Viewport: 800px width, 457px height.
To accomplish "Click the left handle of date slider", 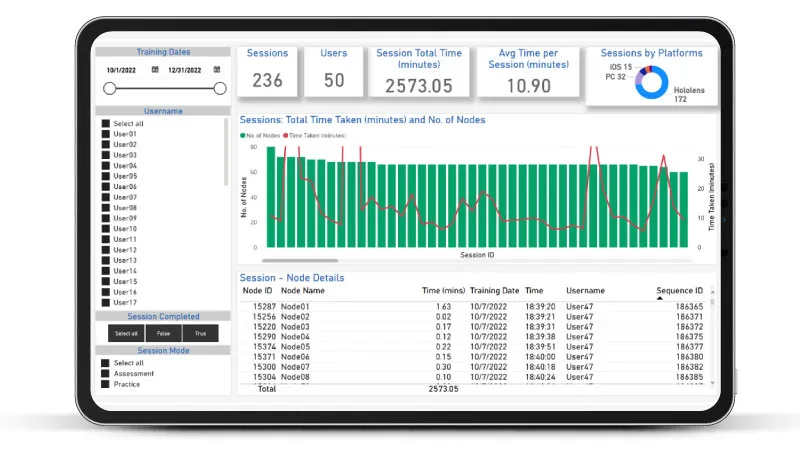I will [110, 89].
